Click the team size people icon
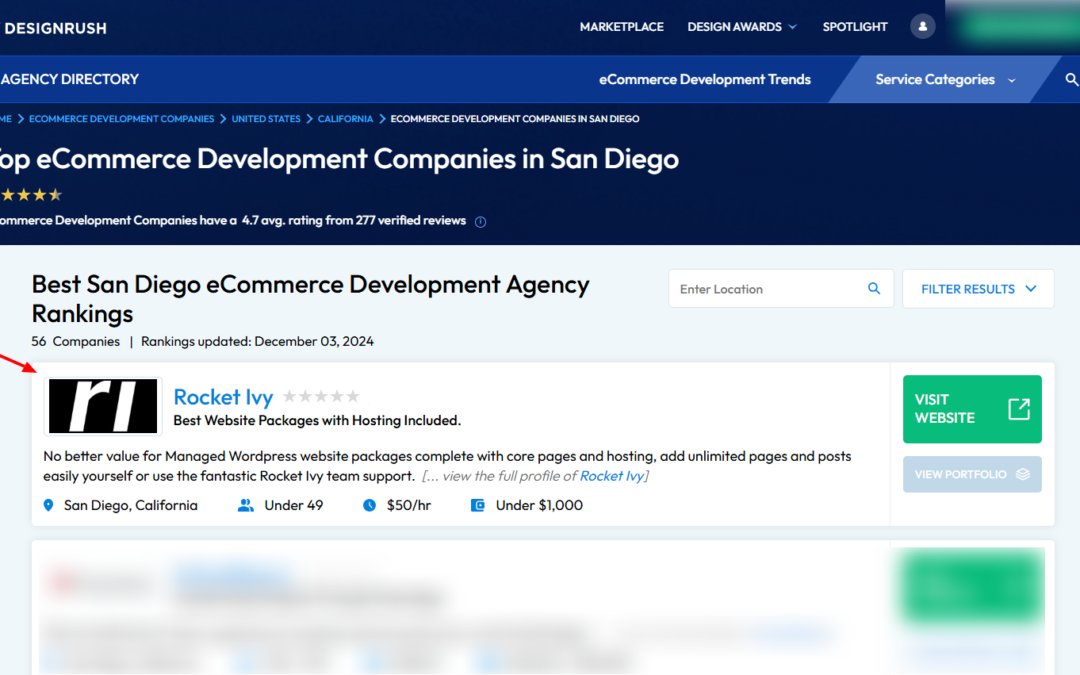The width and height of the screenshot is (1080, 675). (x=245, y=506)
